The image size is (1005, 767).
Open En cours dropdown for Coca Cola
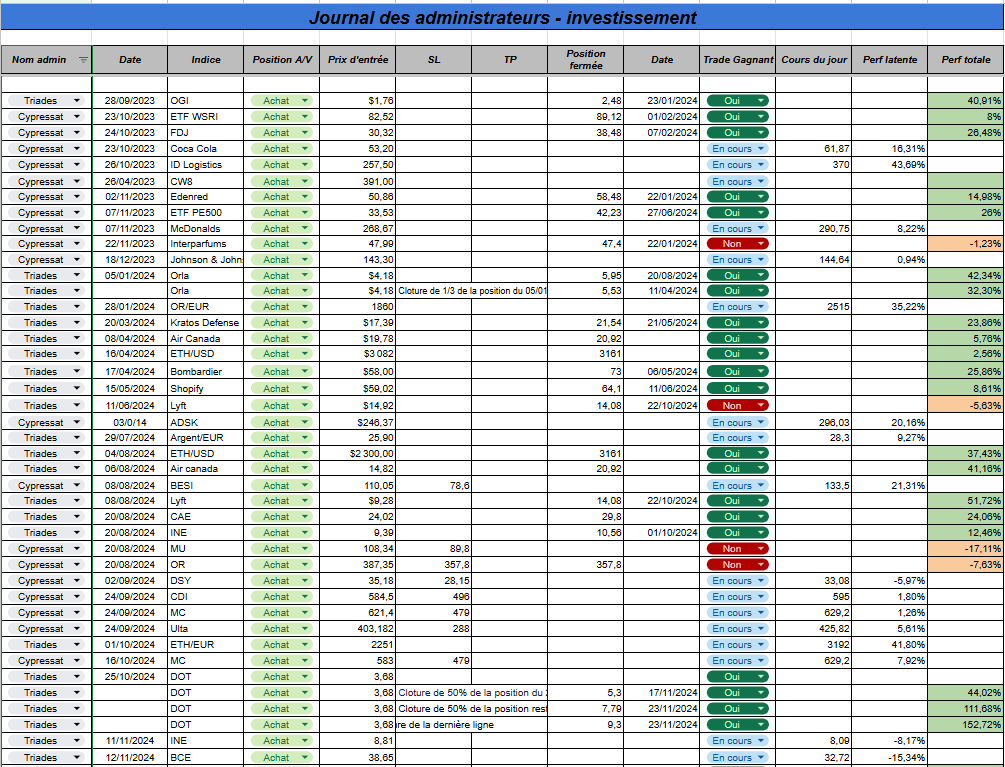pos(761,149)
